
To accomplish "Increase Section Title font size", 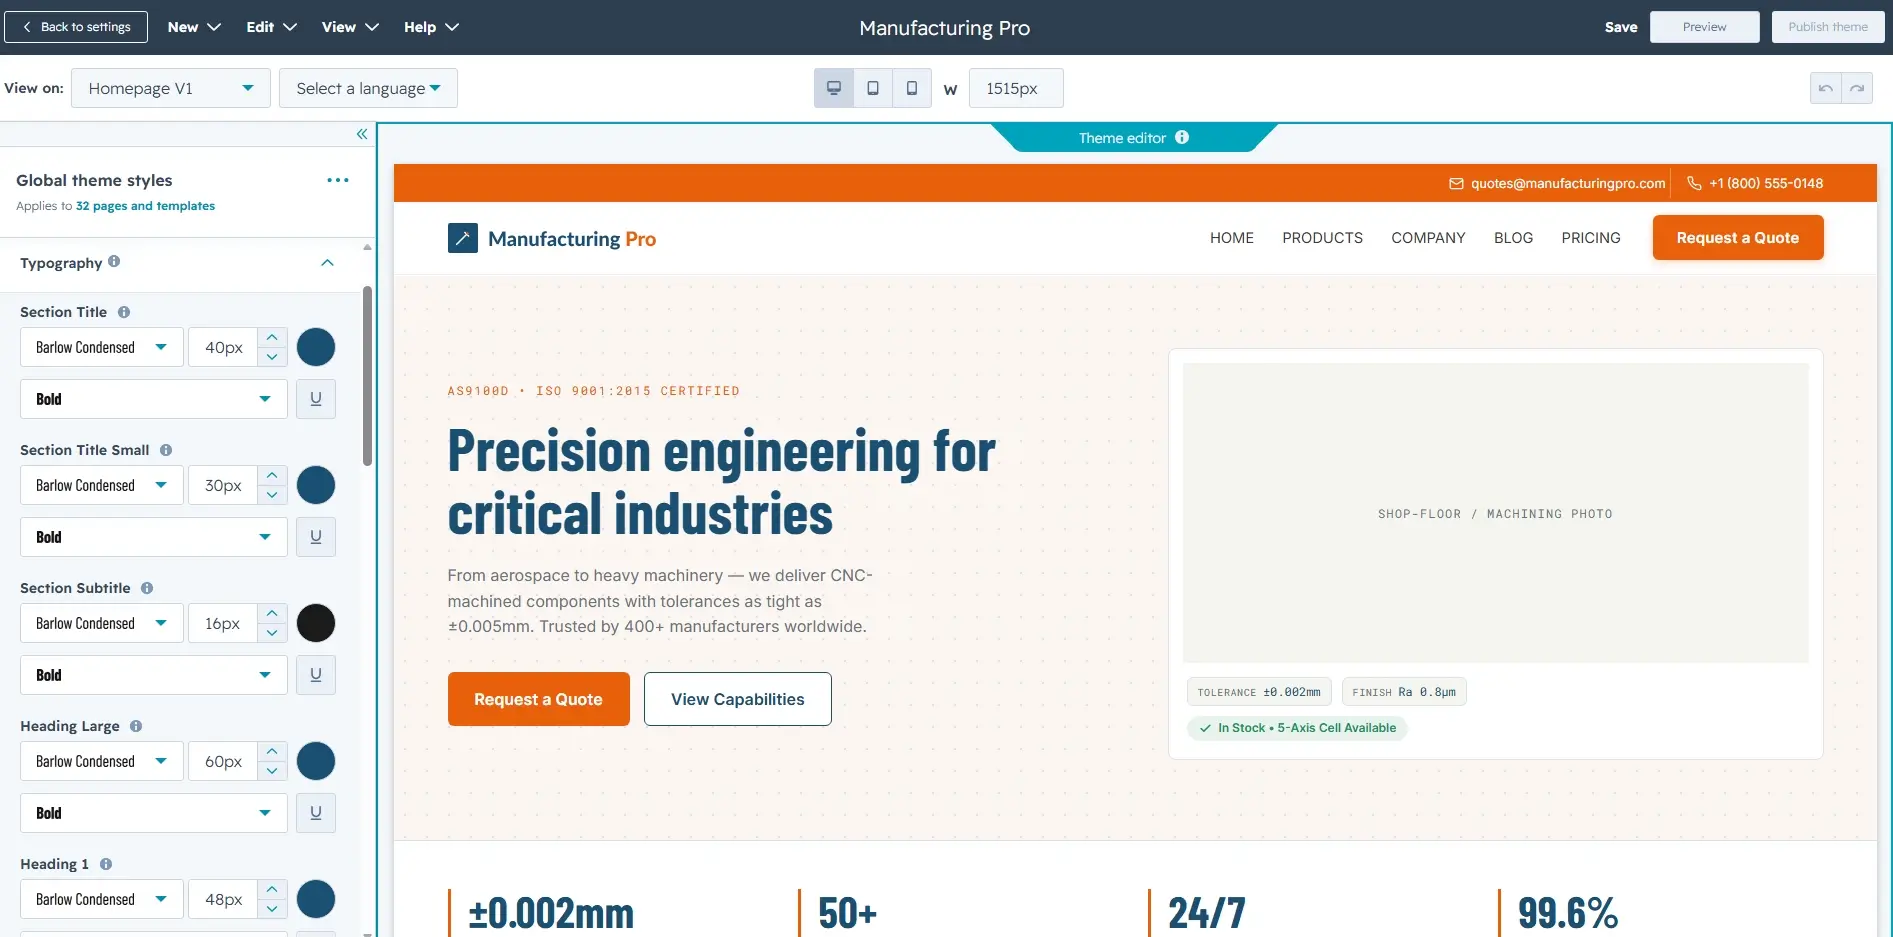I will (x=272, y=338).
